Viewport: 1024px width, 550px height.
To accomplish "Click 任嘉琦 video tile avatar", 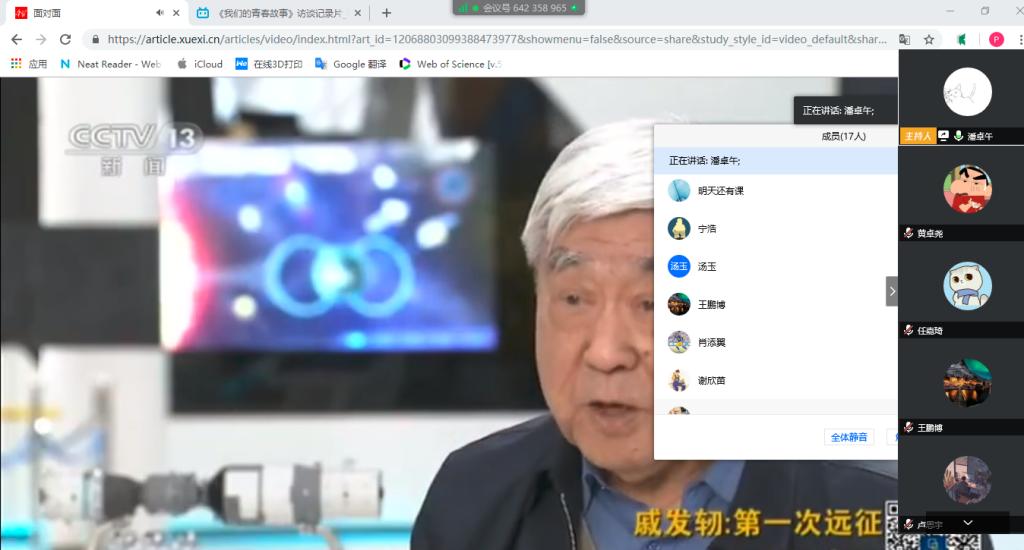I will (967, 286).
